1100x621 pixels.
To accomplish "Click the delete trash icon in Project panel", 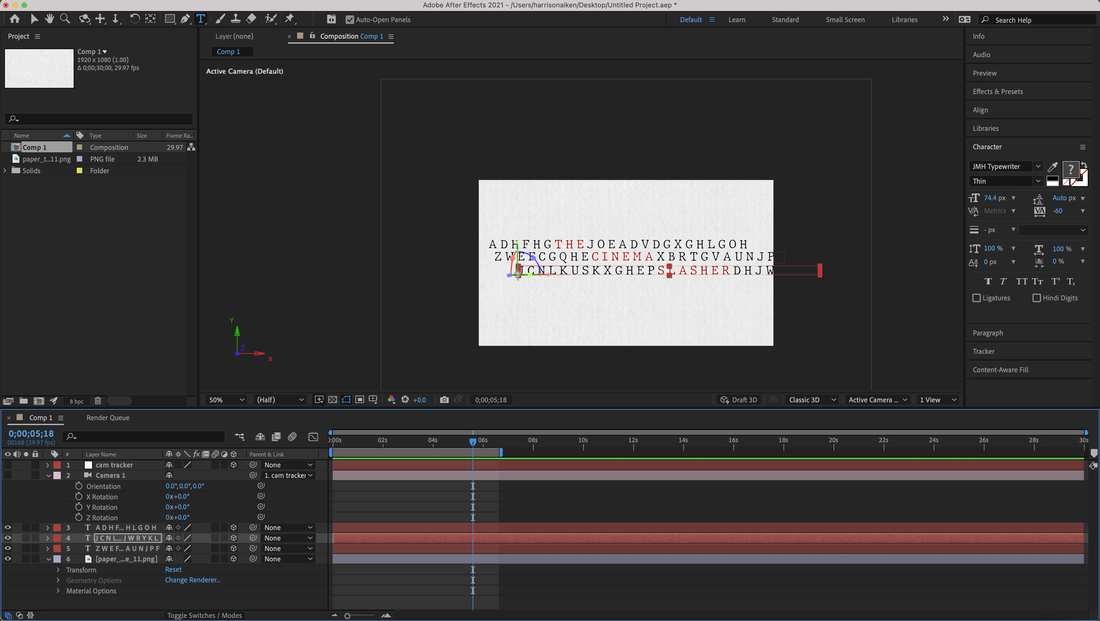I will pyautogui.click(x=98, y=401).
